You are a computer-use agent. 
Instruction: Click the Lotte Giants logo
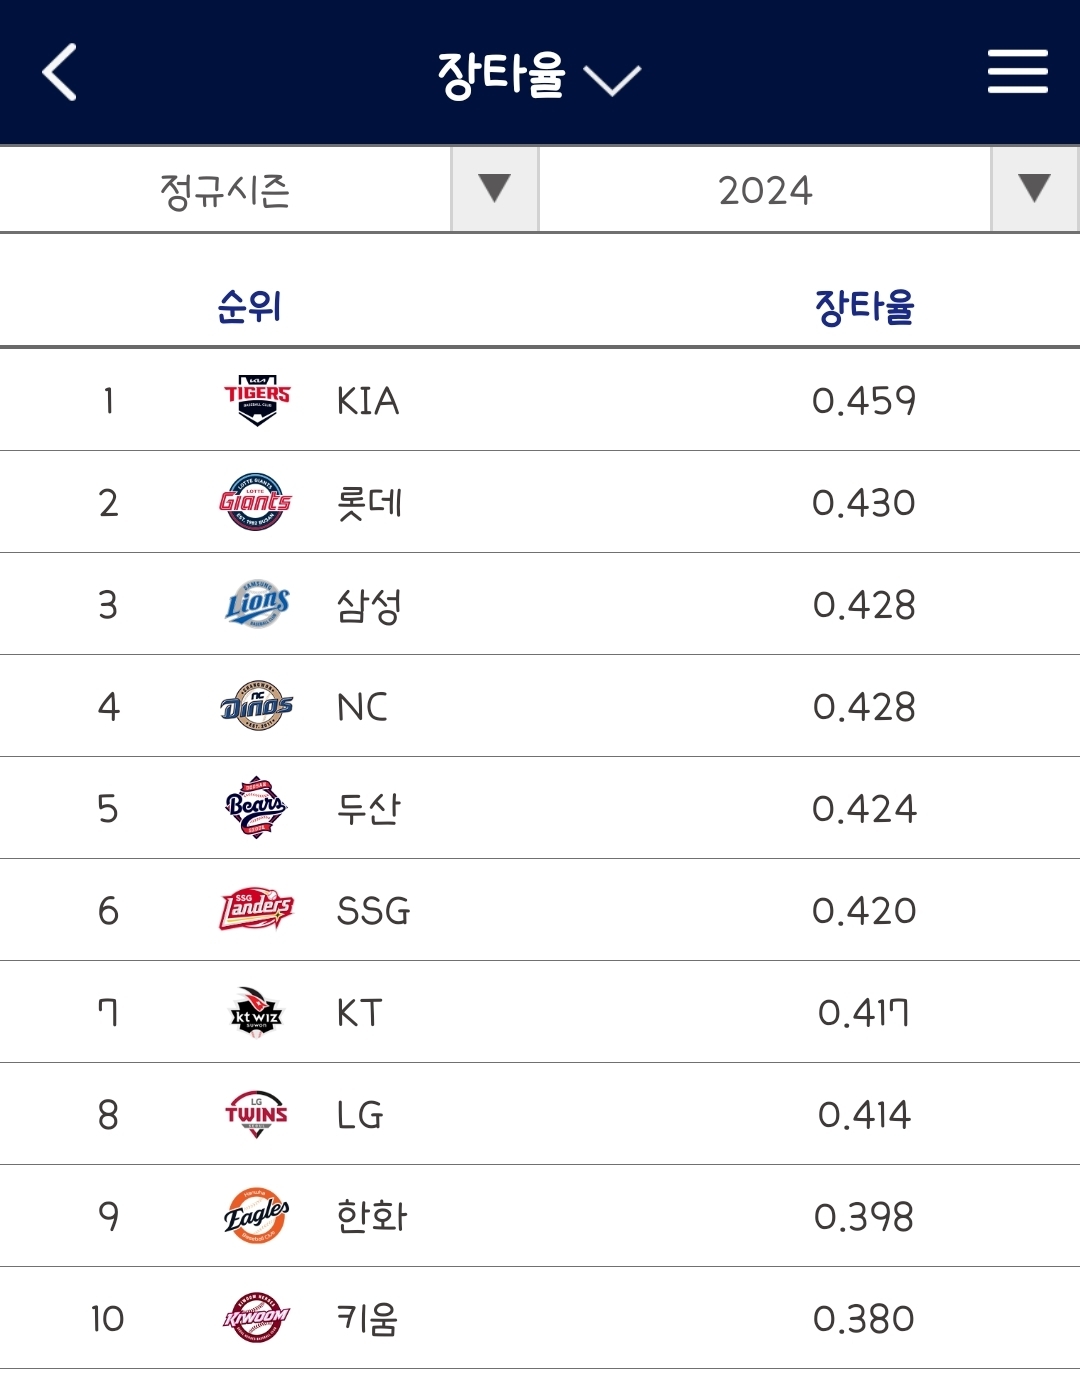(x=256, y=502)
